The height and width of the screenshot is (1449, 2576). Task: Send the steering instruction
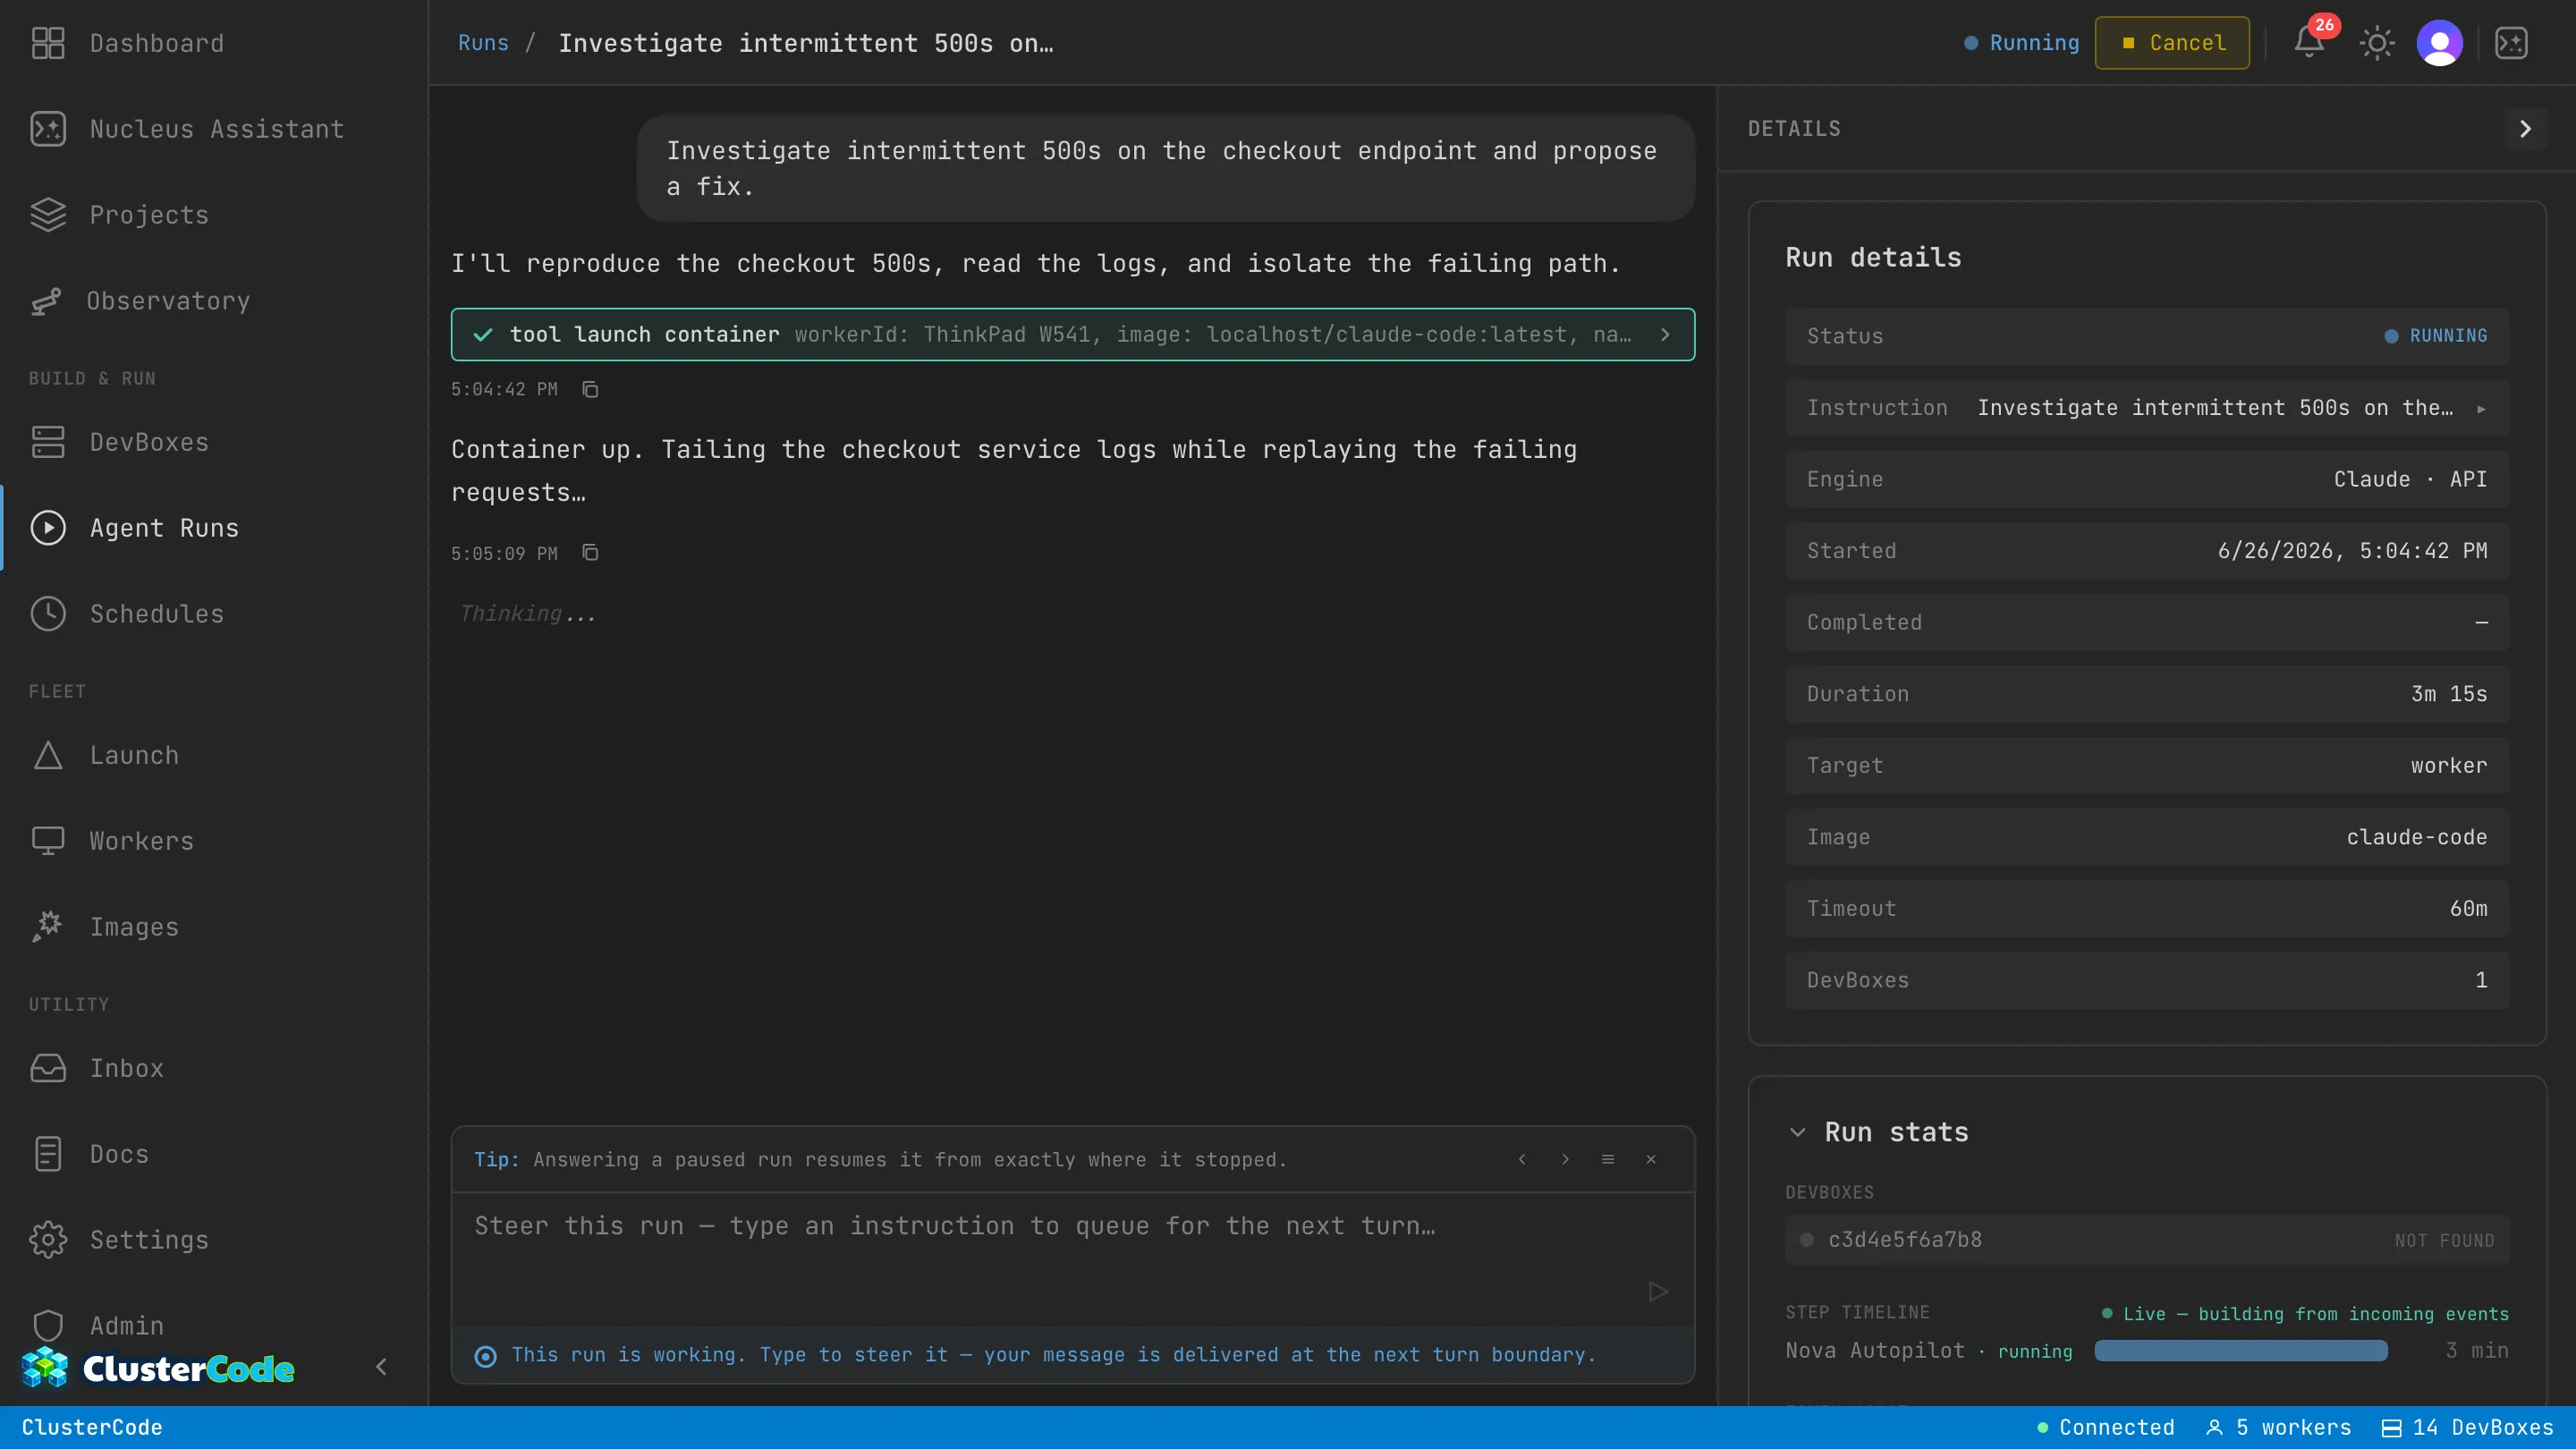click(x=1657, y=1292)
